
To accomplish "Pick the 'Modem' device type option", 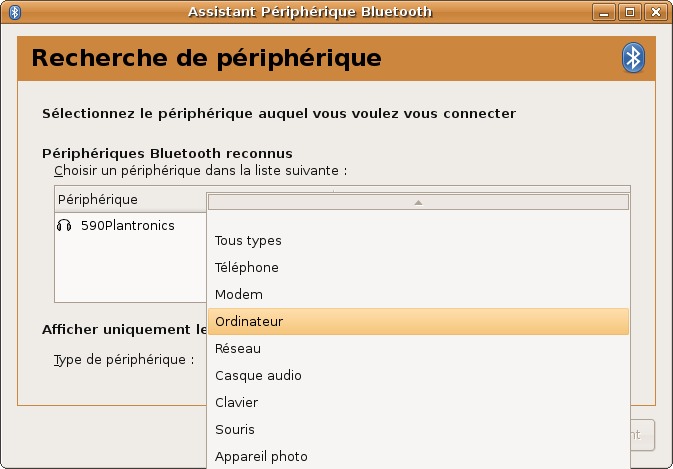I will pos(239,295).
